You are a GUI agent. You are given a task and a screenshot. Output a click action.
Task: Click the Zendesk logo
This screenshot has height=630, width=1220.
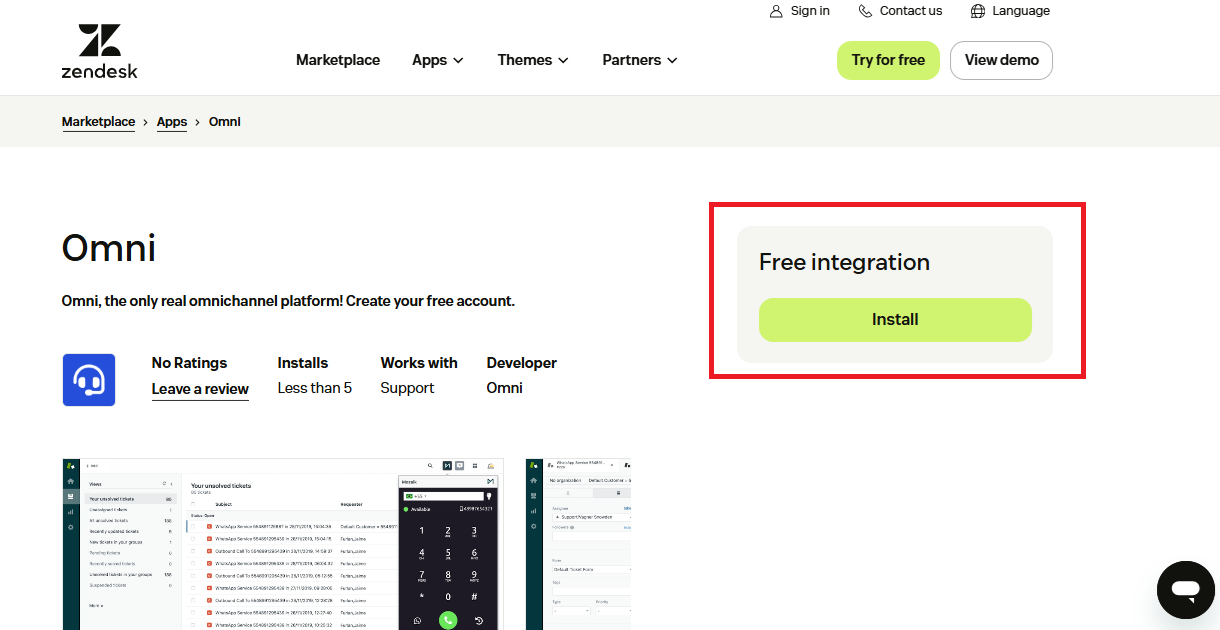pos(99,51)
